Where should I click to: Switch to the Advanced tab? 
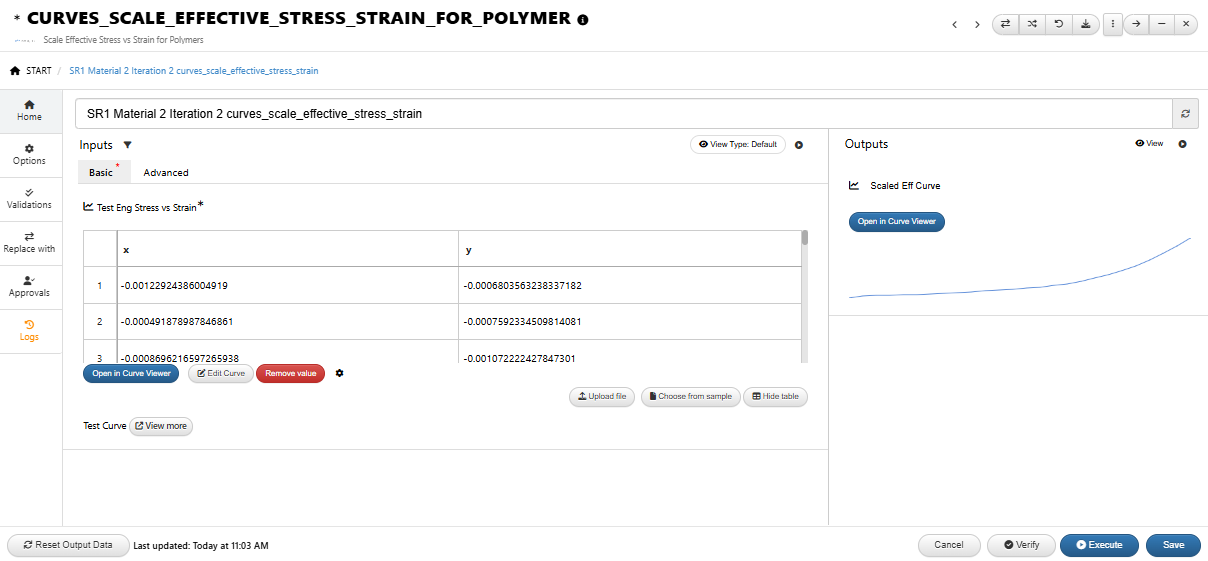click(166, 172)
